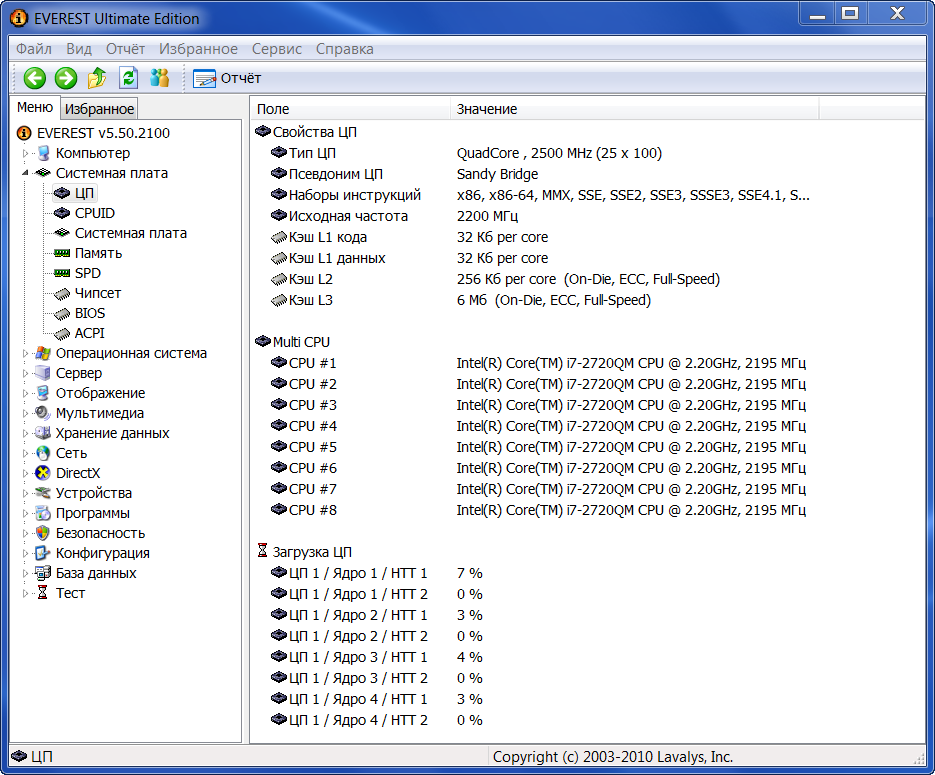Select the Чипсет tree item
The height and width of the screenshot is (775, 935).
[x=98, y=293]
